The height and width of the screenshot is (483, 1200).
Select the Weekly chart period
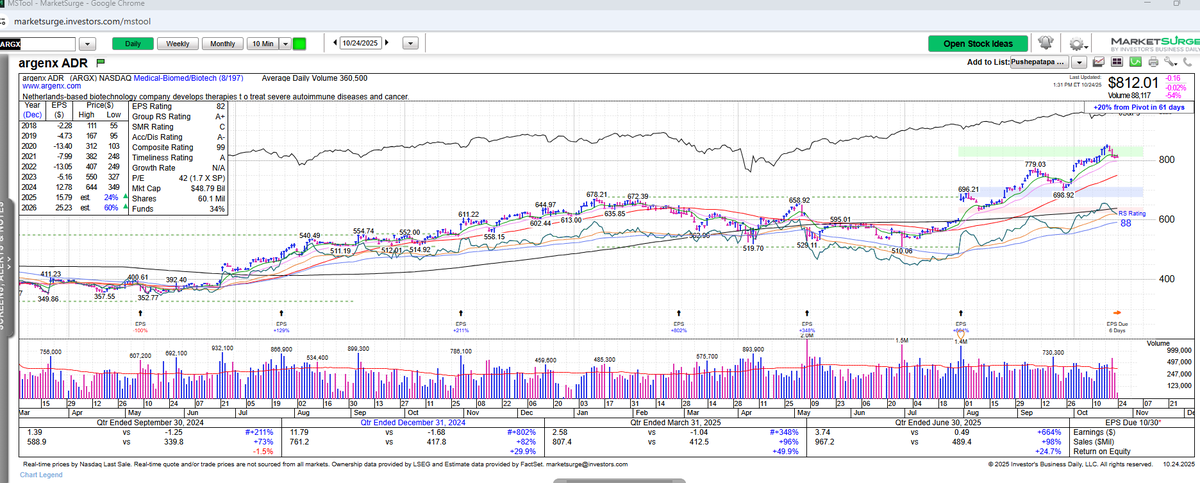click(178, 44)
